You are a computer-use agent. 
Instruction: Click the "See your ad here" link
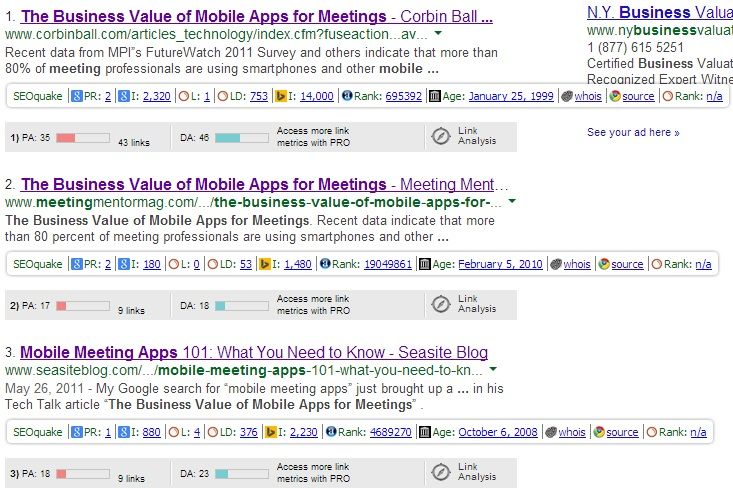pos(633,132)
